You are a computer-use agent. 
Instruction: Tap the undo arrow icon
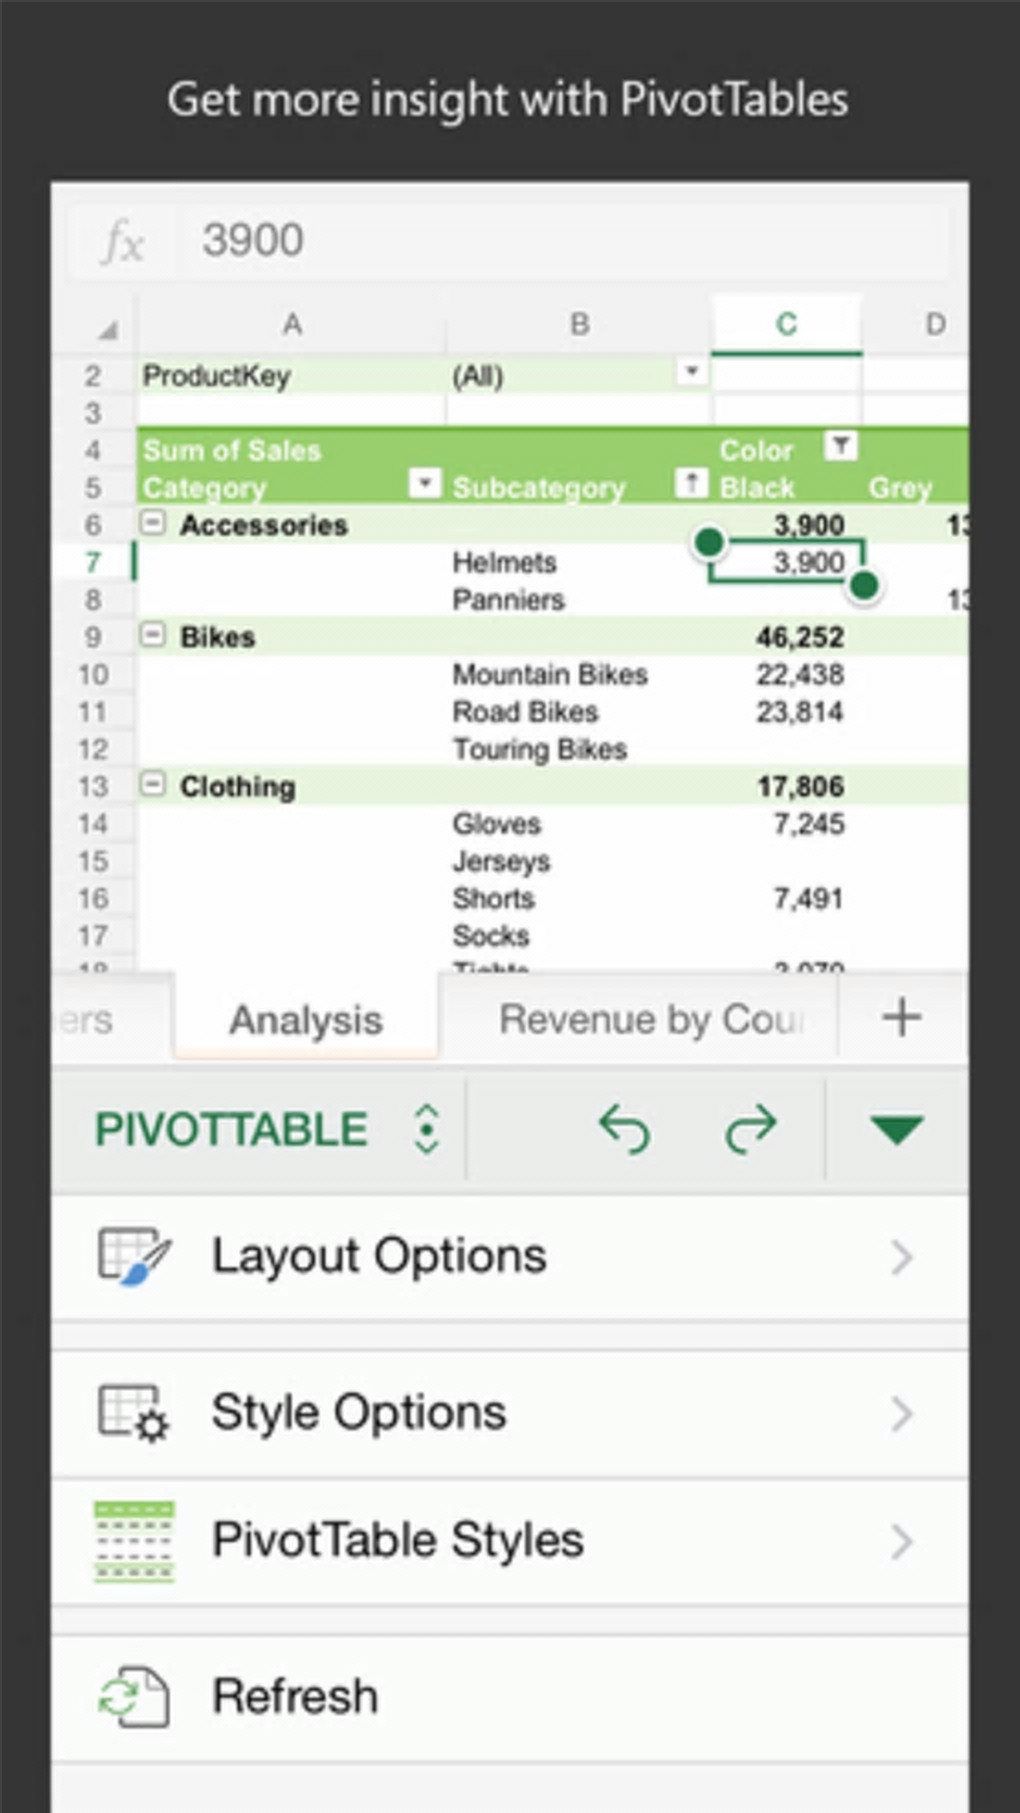[x=625, y=1130]
